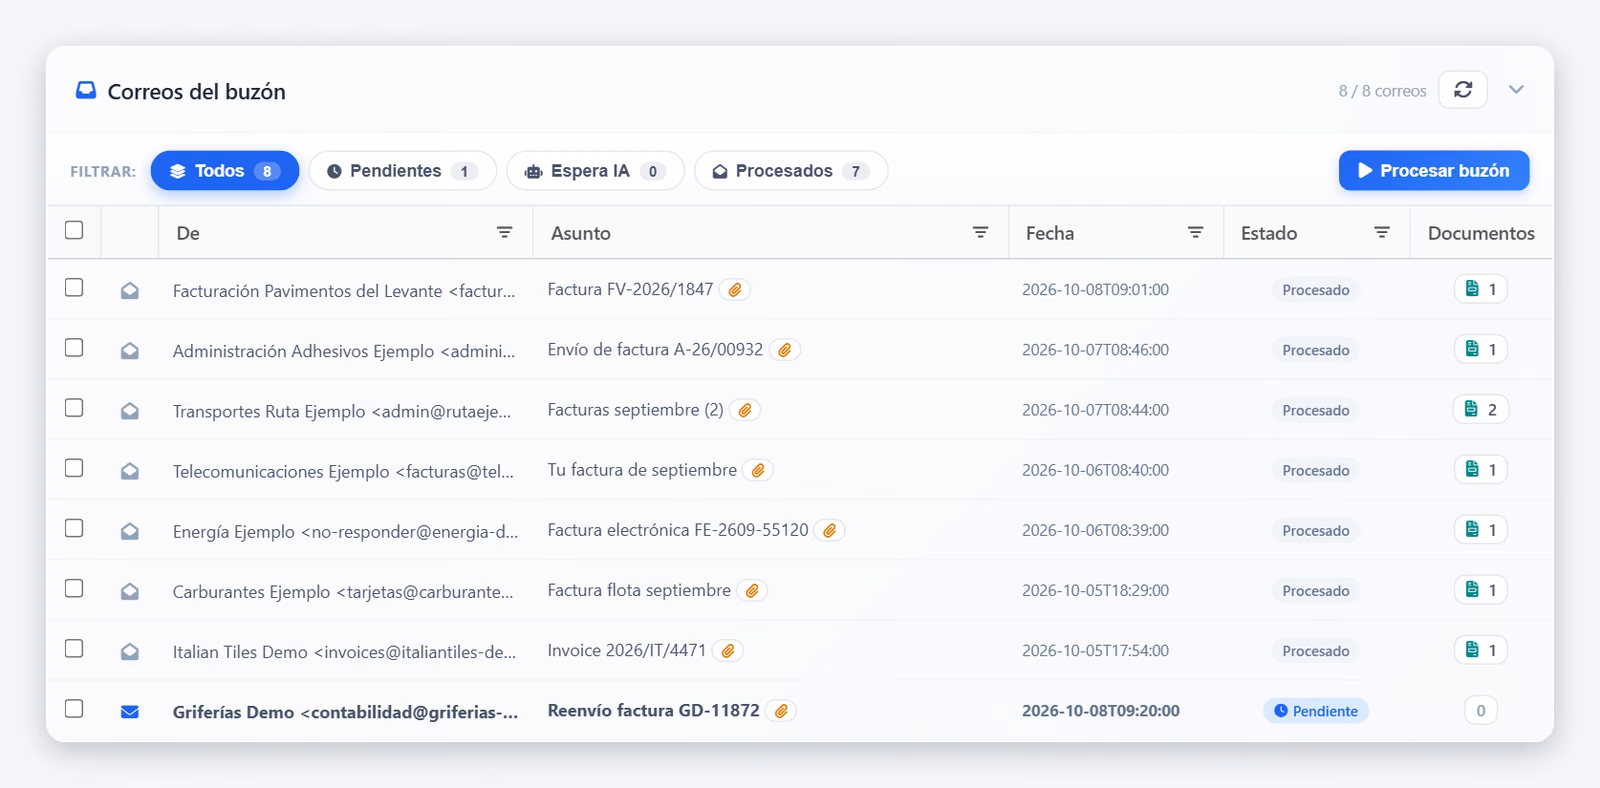
Task: Click date 2026-10-06T08:39:00
Action: tap(1095, 530)
